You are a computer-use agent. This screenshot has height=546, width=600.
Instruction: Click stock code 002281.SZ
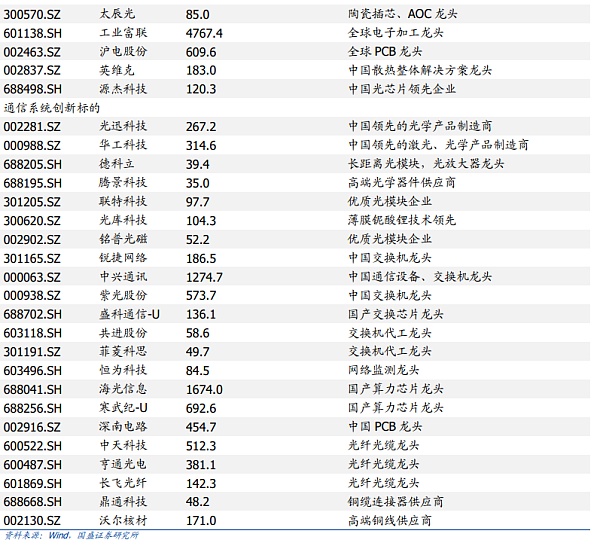point(33,126)
